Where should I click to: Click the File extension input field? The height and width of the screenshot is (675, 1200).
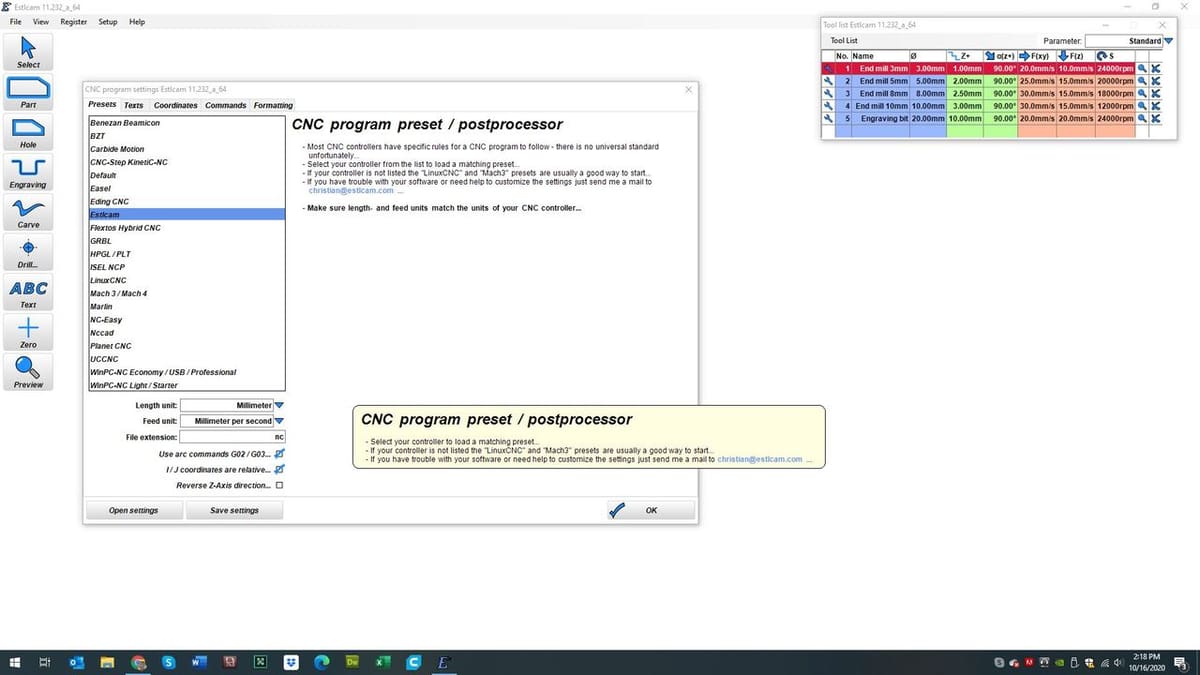pos(232,437)
